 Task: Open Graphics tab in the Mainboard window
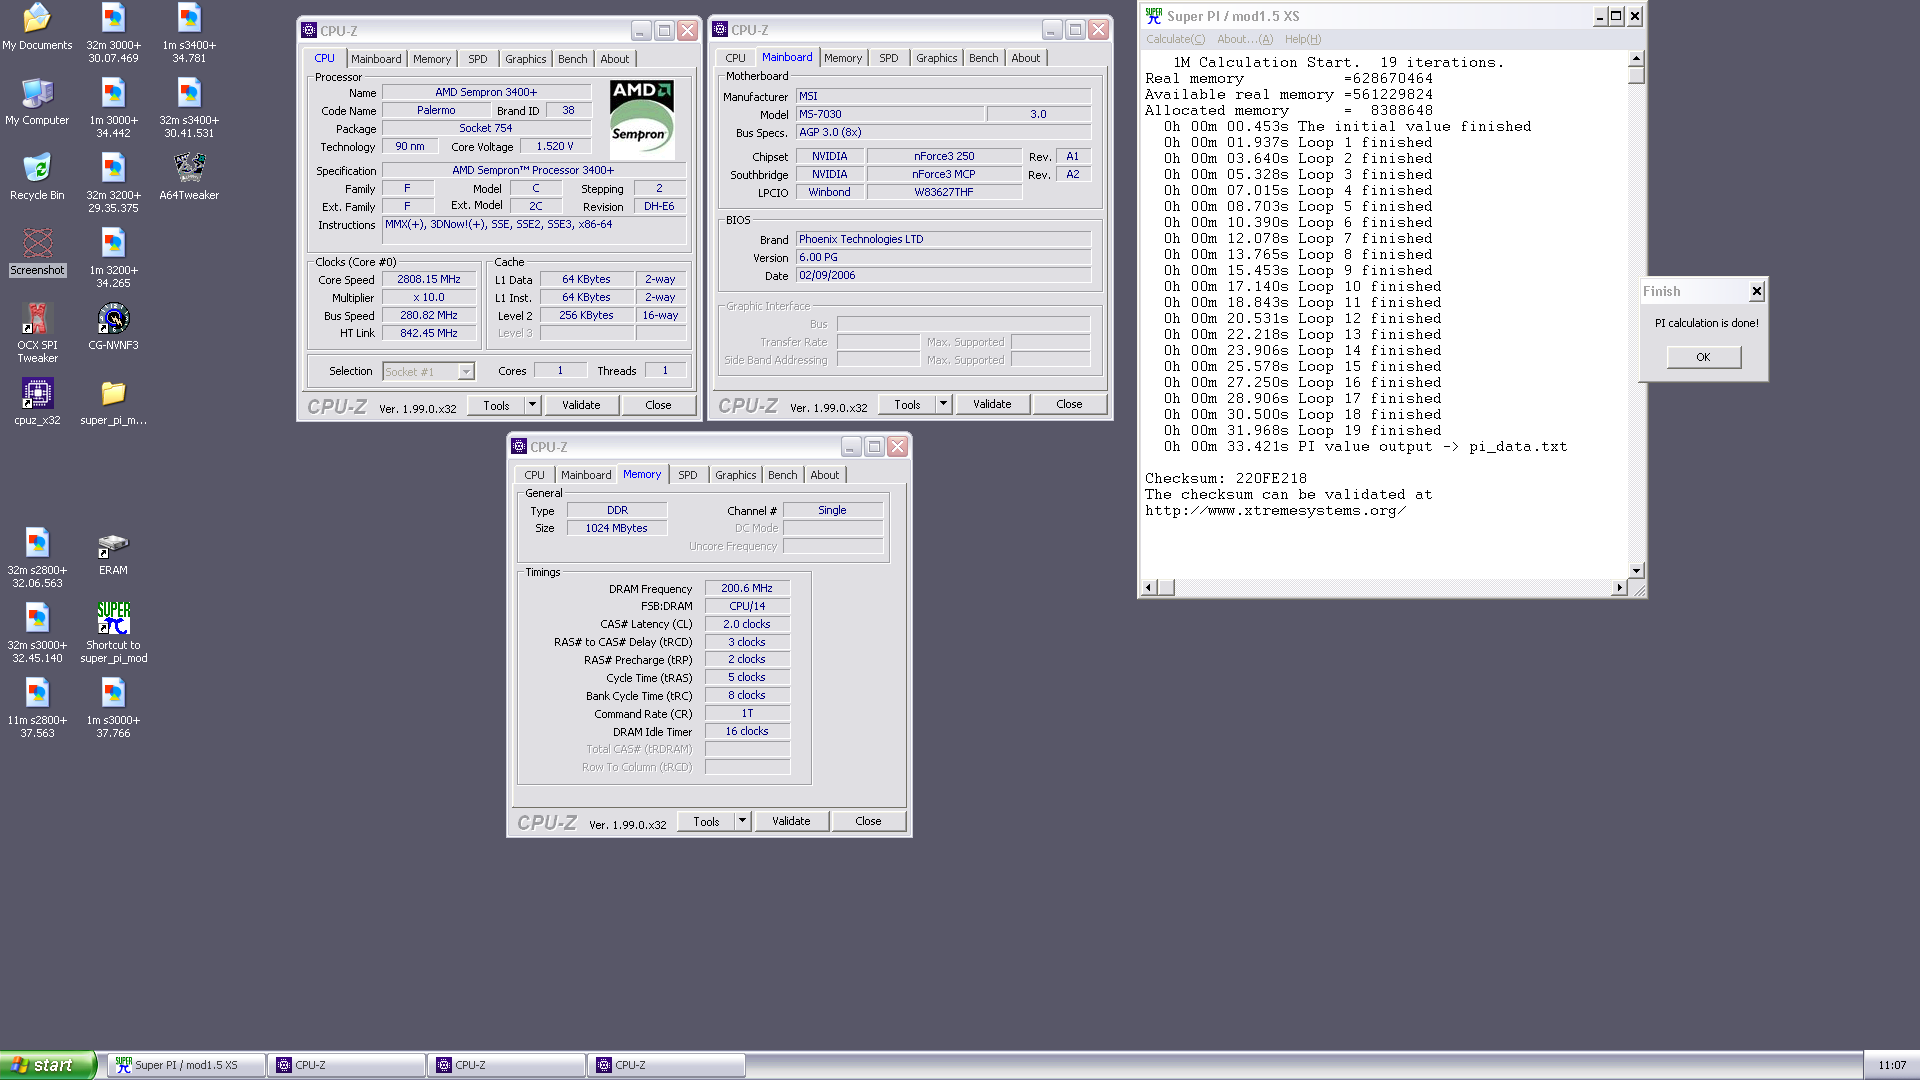pos(936,58)
